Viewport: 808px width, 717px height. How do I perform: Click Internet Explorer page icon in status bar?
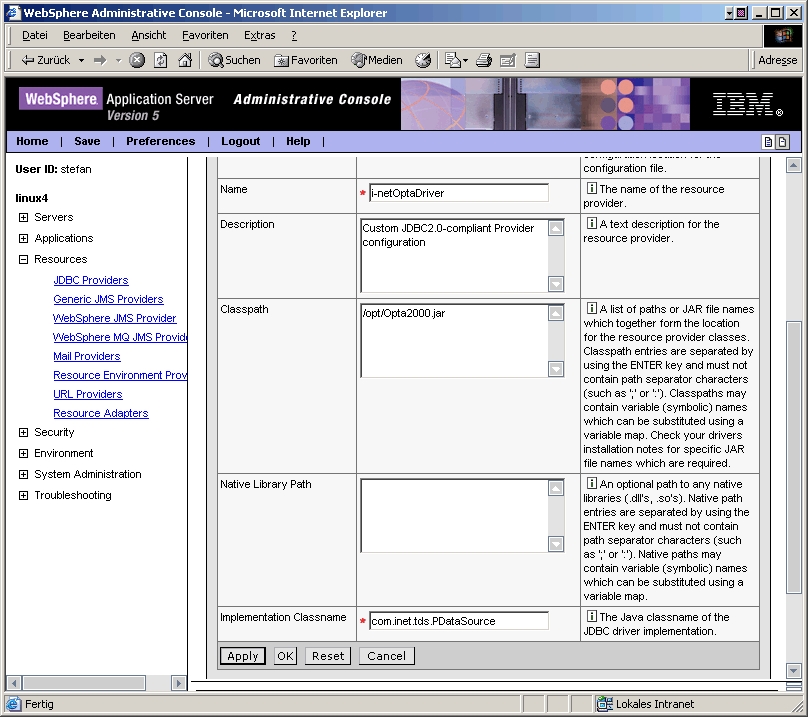click(14, 704)
